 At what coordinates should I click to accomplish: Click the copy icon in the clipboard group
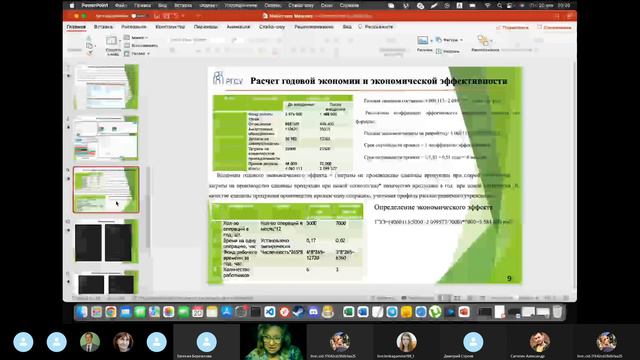pos(89,46)
